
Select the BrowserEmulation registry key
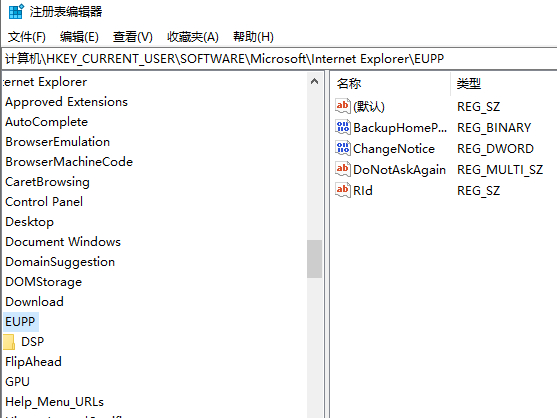coord(58,142)
